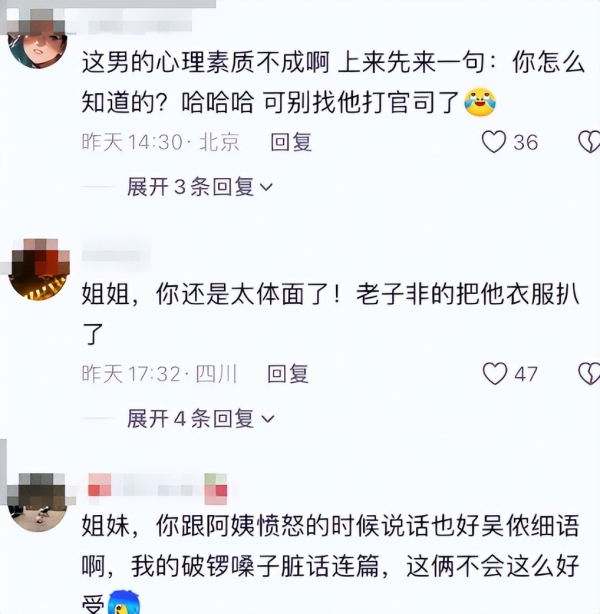
Task: Reply to the Beijing comment via 回复
Action: [x=291, y=142]
